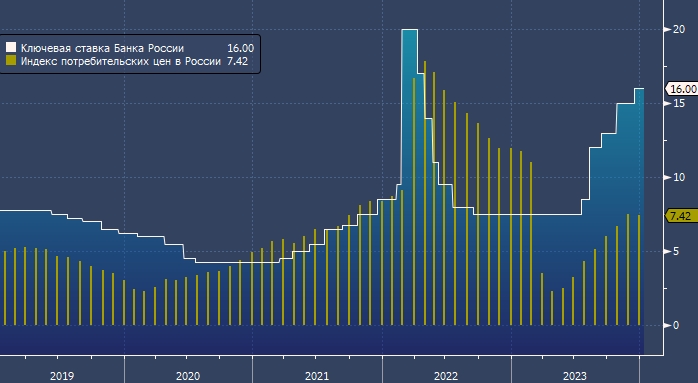Click the y-axis label 15

click(x=679, y=103)
